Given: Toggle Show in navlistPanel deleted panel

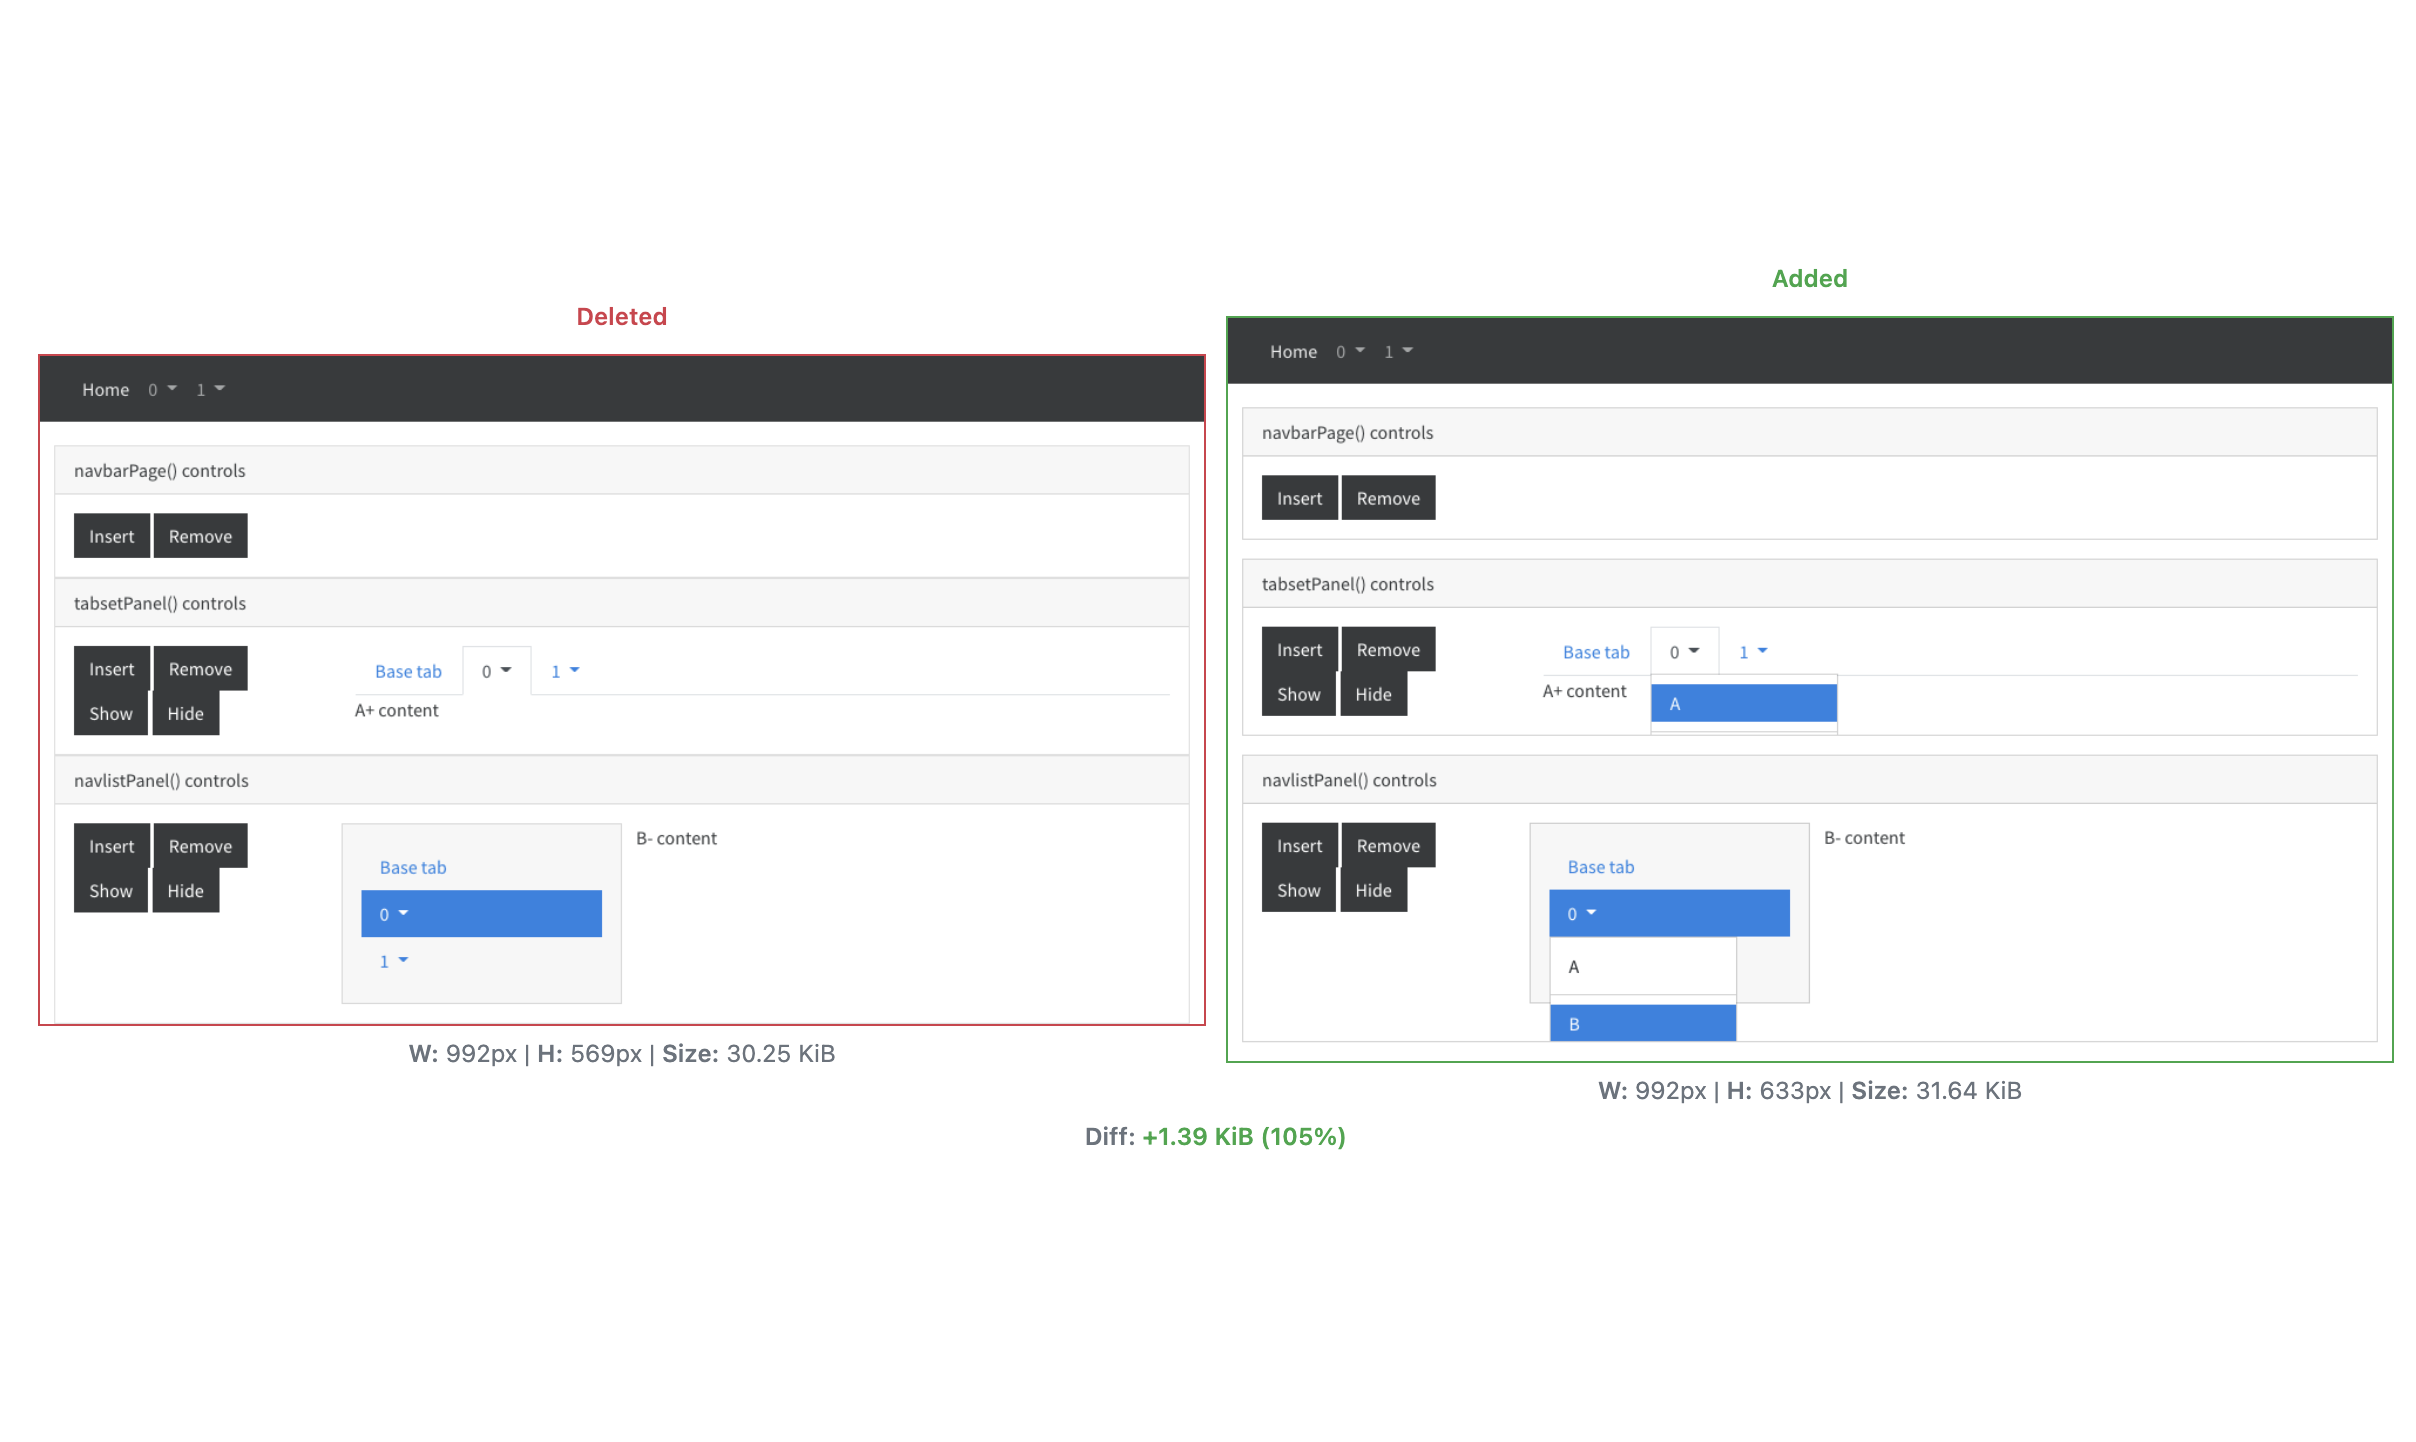Looking at the screenshot, I should point(110,889).
